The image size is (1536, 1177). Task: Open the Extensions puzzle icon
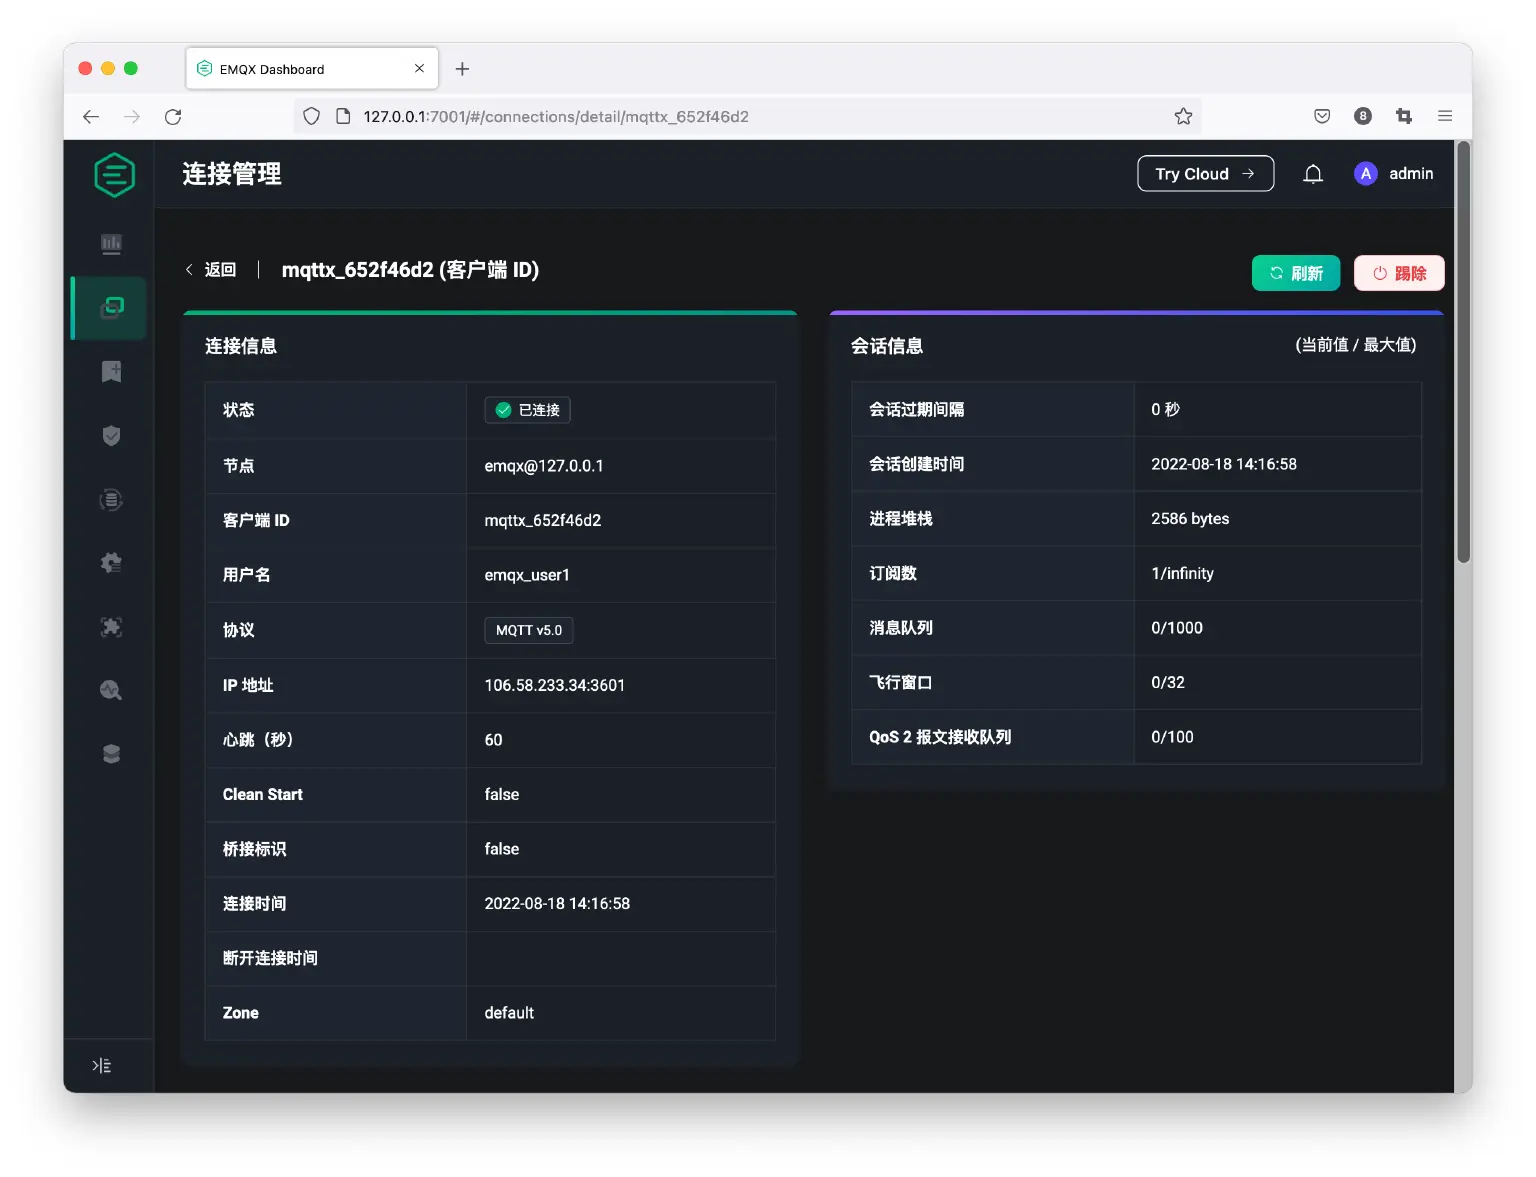tap(110, 627)
